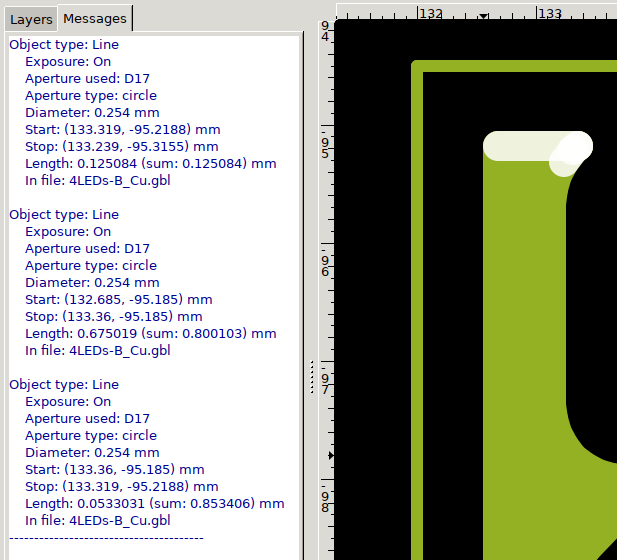Click 'In file: 4LEDs-B_Cu.gbl' in the last message block

pyautogui.click(x=98, y=520)
